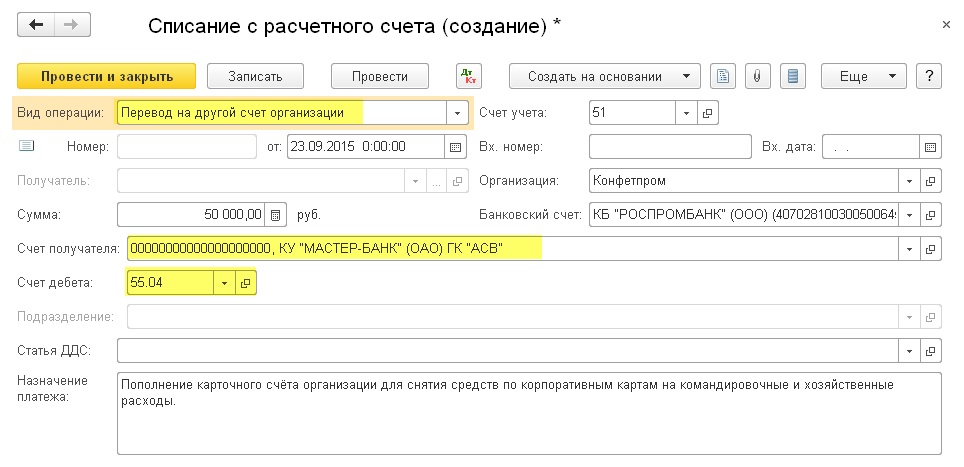
Task: Focus the Номер input field
Action: pos(187,147)
